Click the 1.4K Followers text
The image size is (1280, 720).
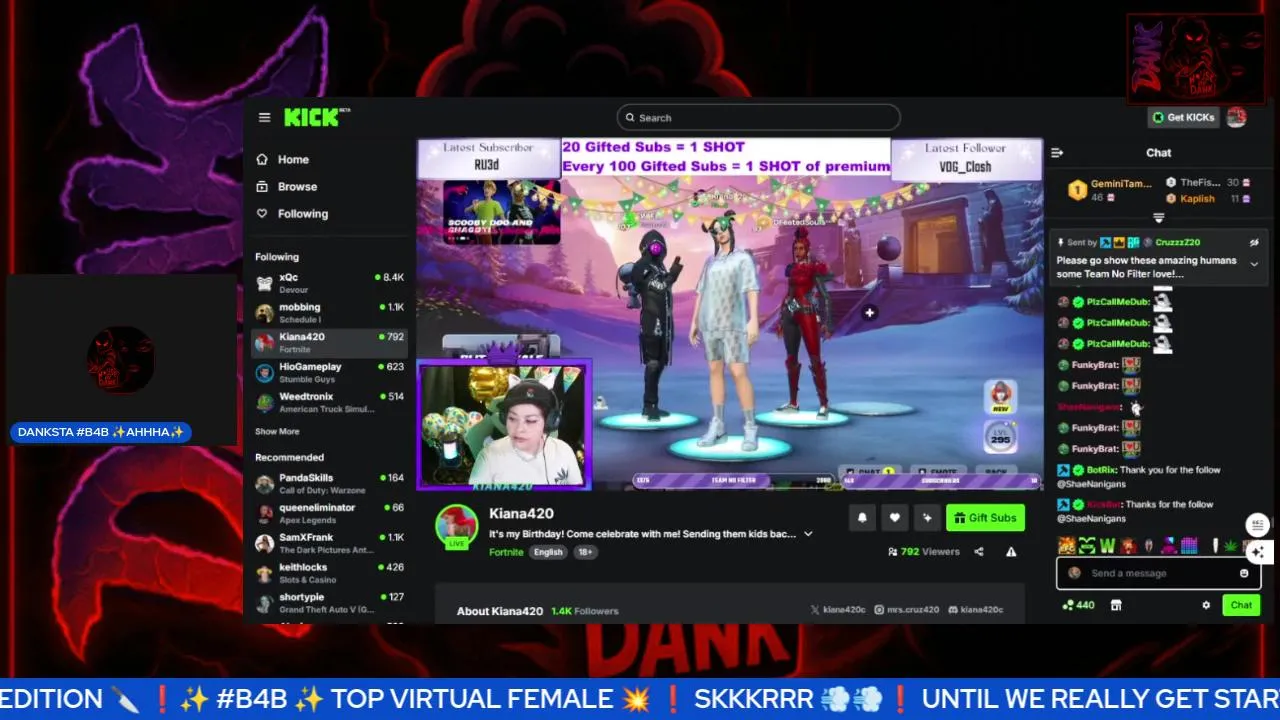pos(585,611)
